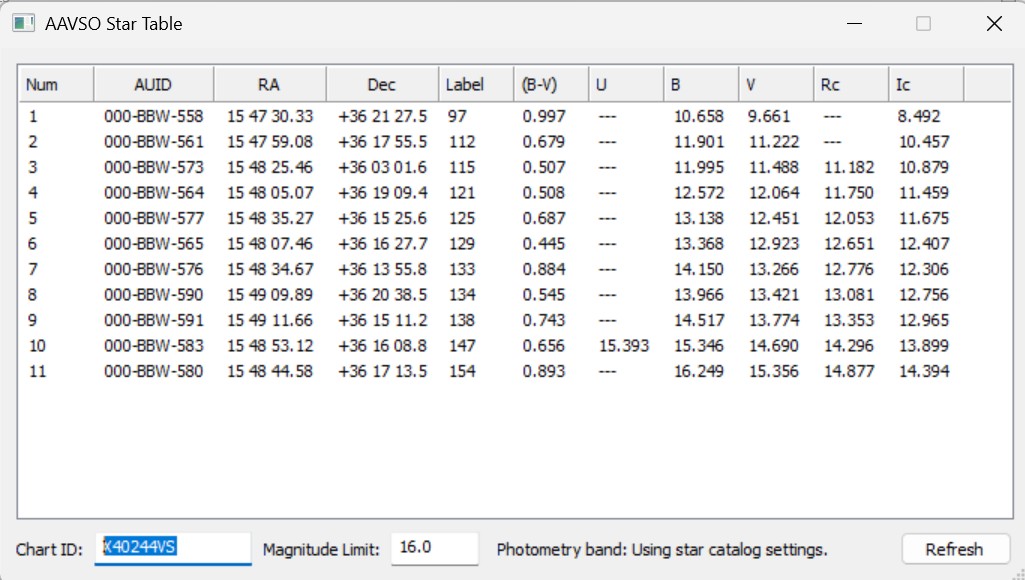Select star row 000-BBW-573
Viewport: 1025px width, 580px height.
tap(515, 167)
